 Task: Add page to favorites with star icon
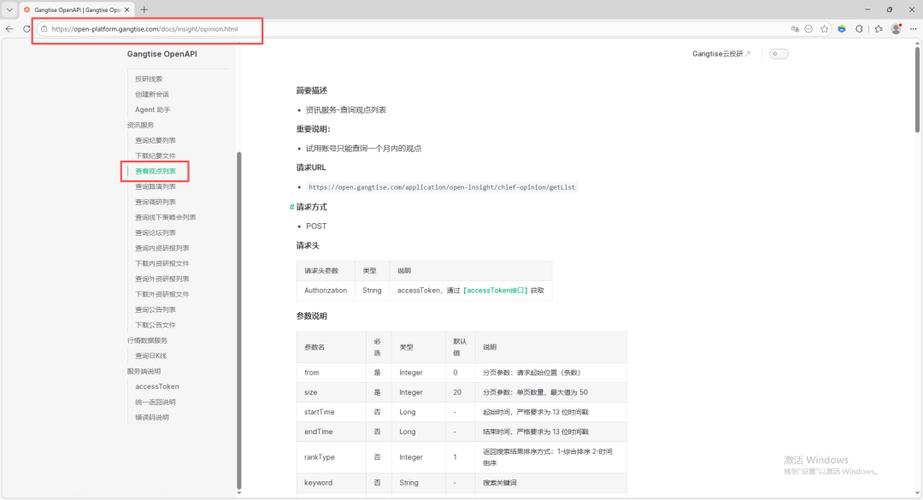pyautogui.click(x=824, y=29)
